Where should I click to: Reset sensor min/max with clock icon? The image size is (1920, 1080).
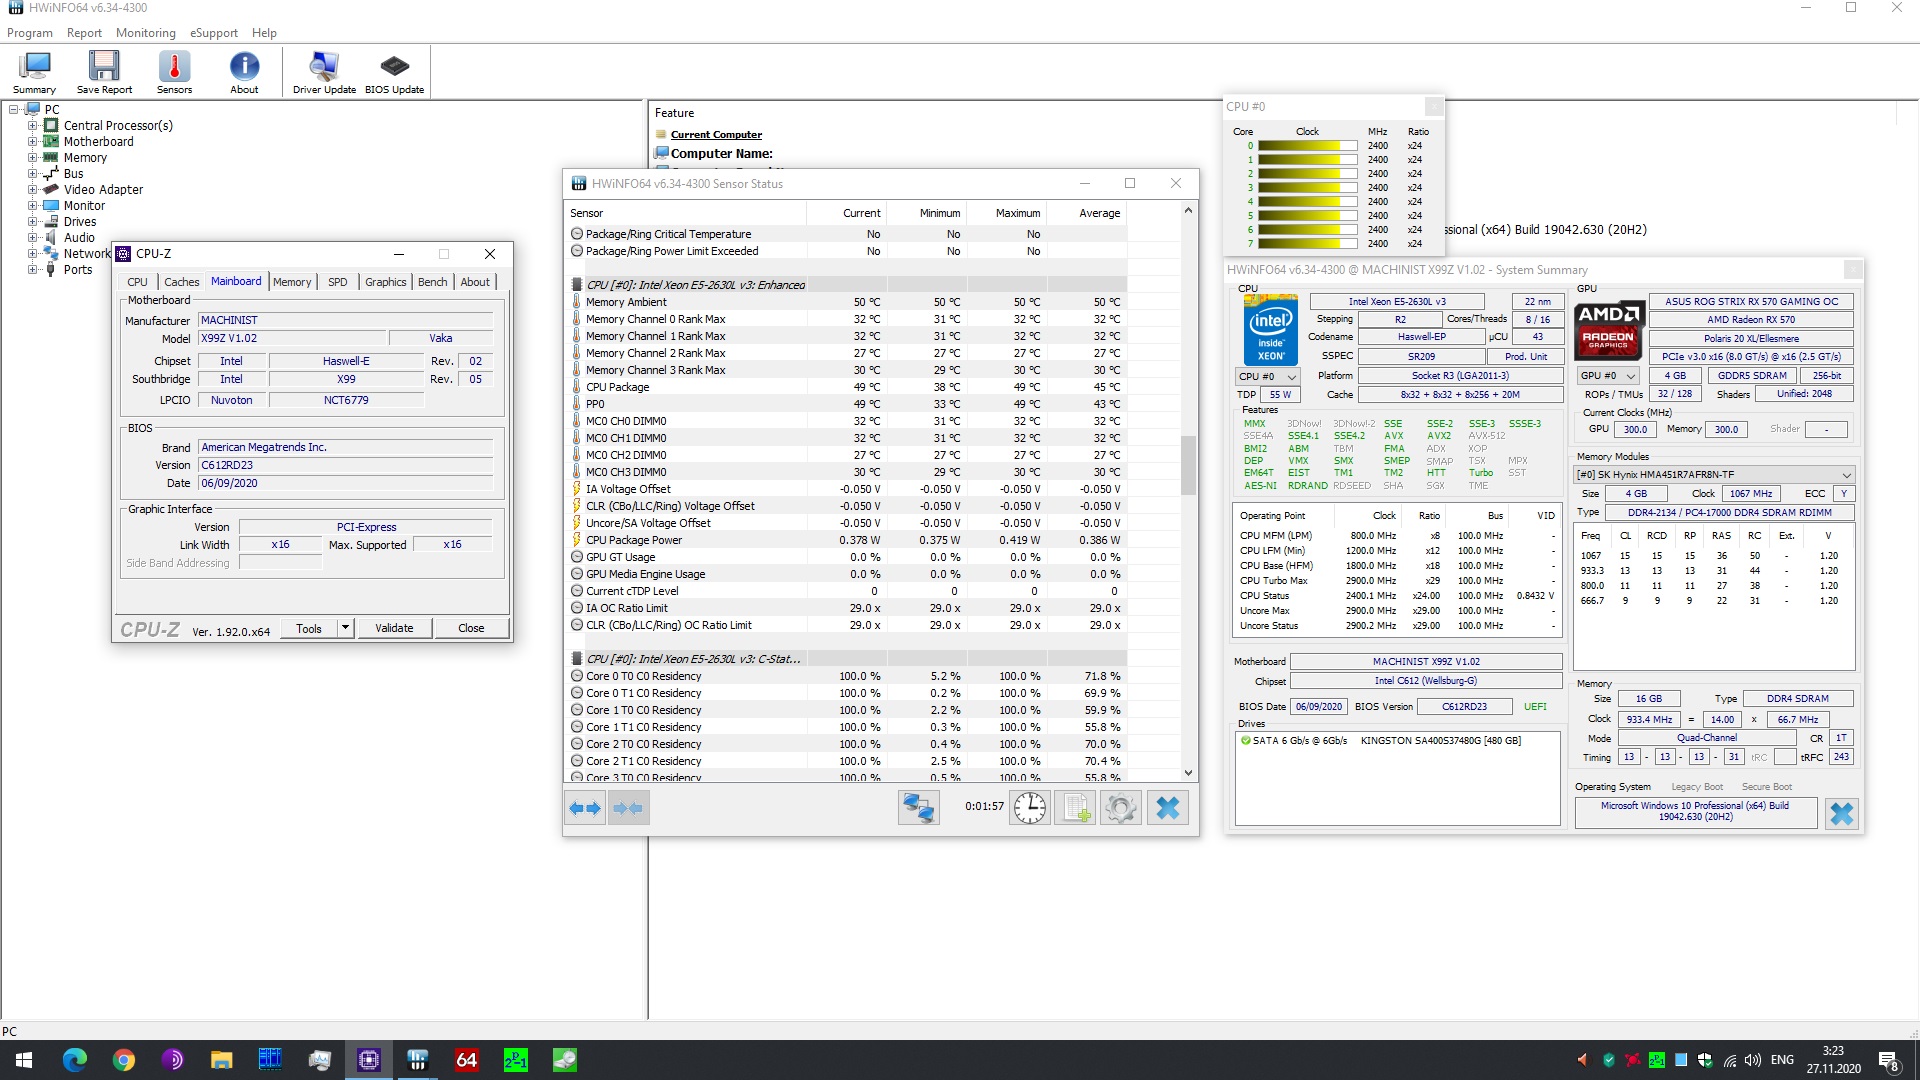[x=1029, y=807]
